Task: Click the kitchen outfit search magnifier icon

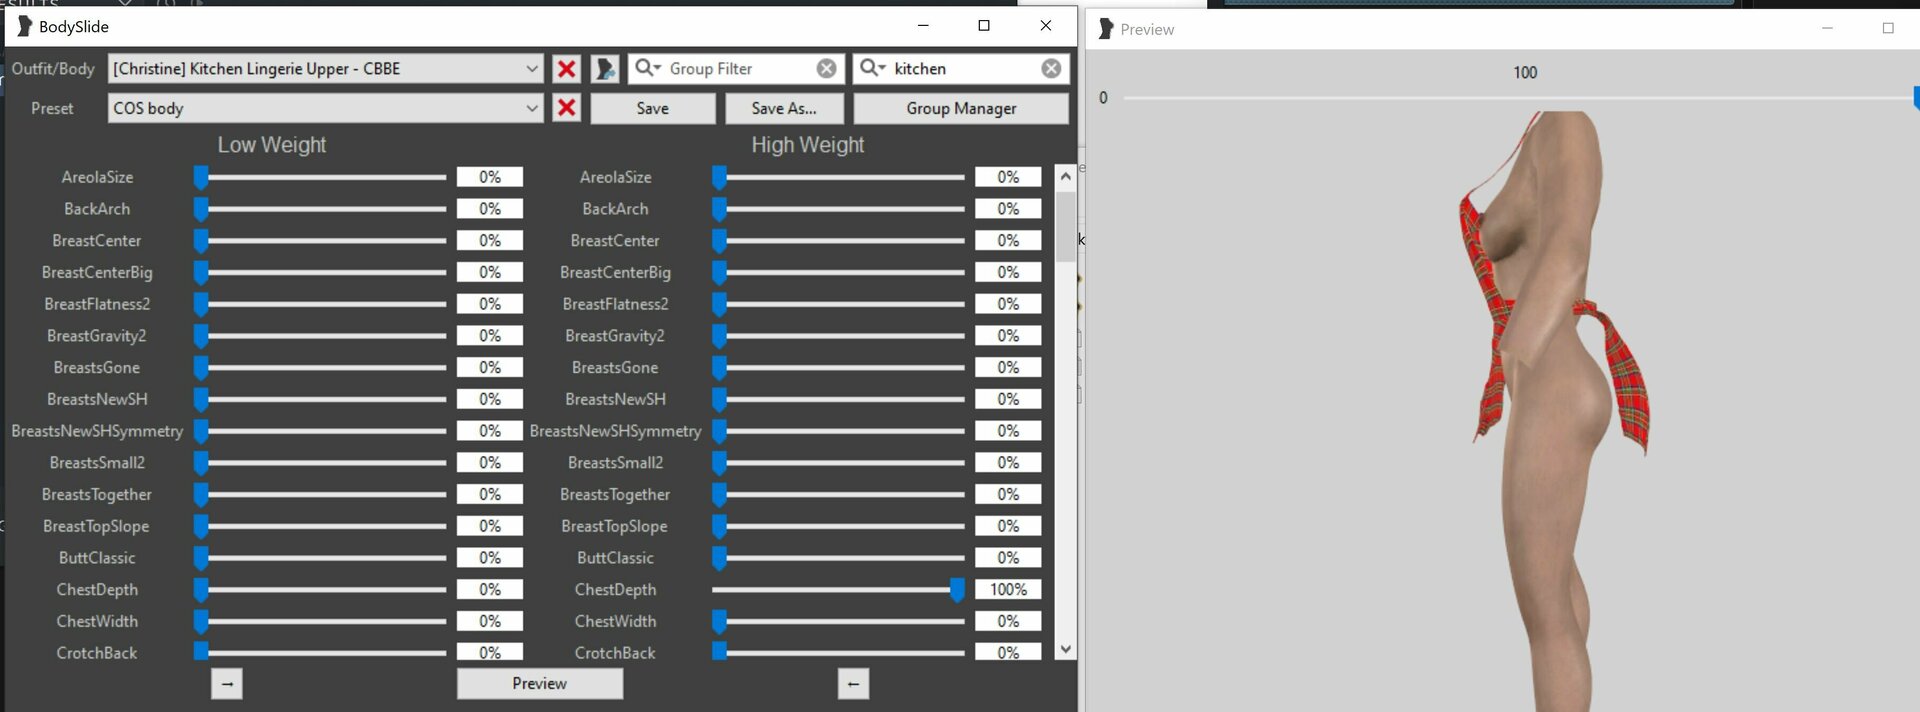Action: (872, 67)
